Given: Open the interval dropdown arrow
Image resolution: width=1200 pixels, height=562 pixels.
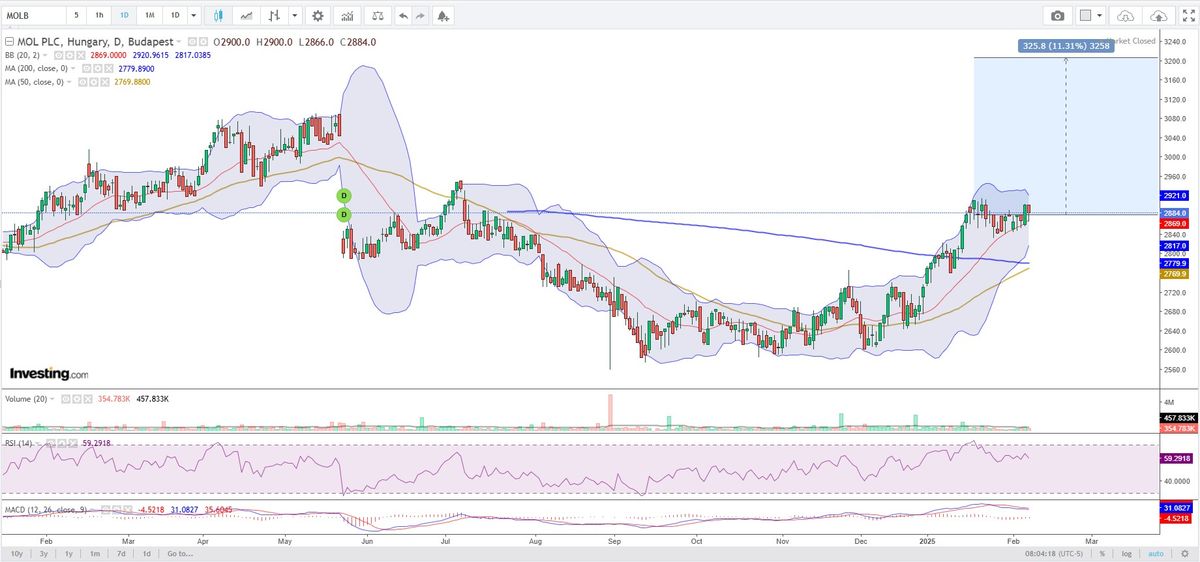Looking at the screenshot, I should pos(194,15).
